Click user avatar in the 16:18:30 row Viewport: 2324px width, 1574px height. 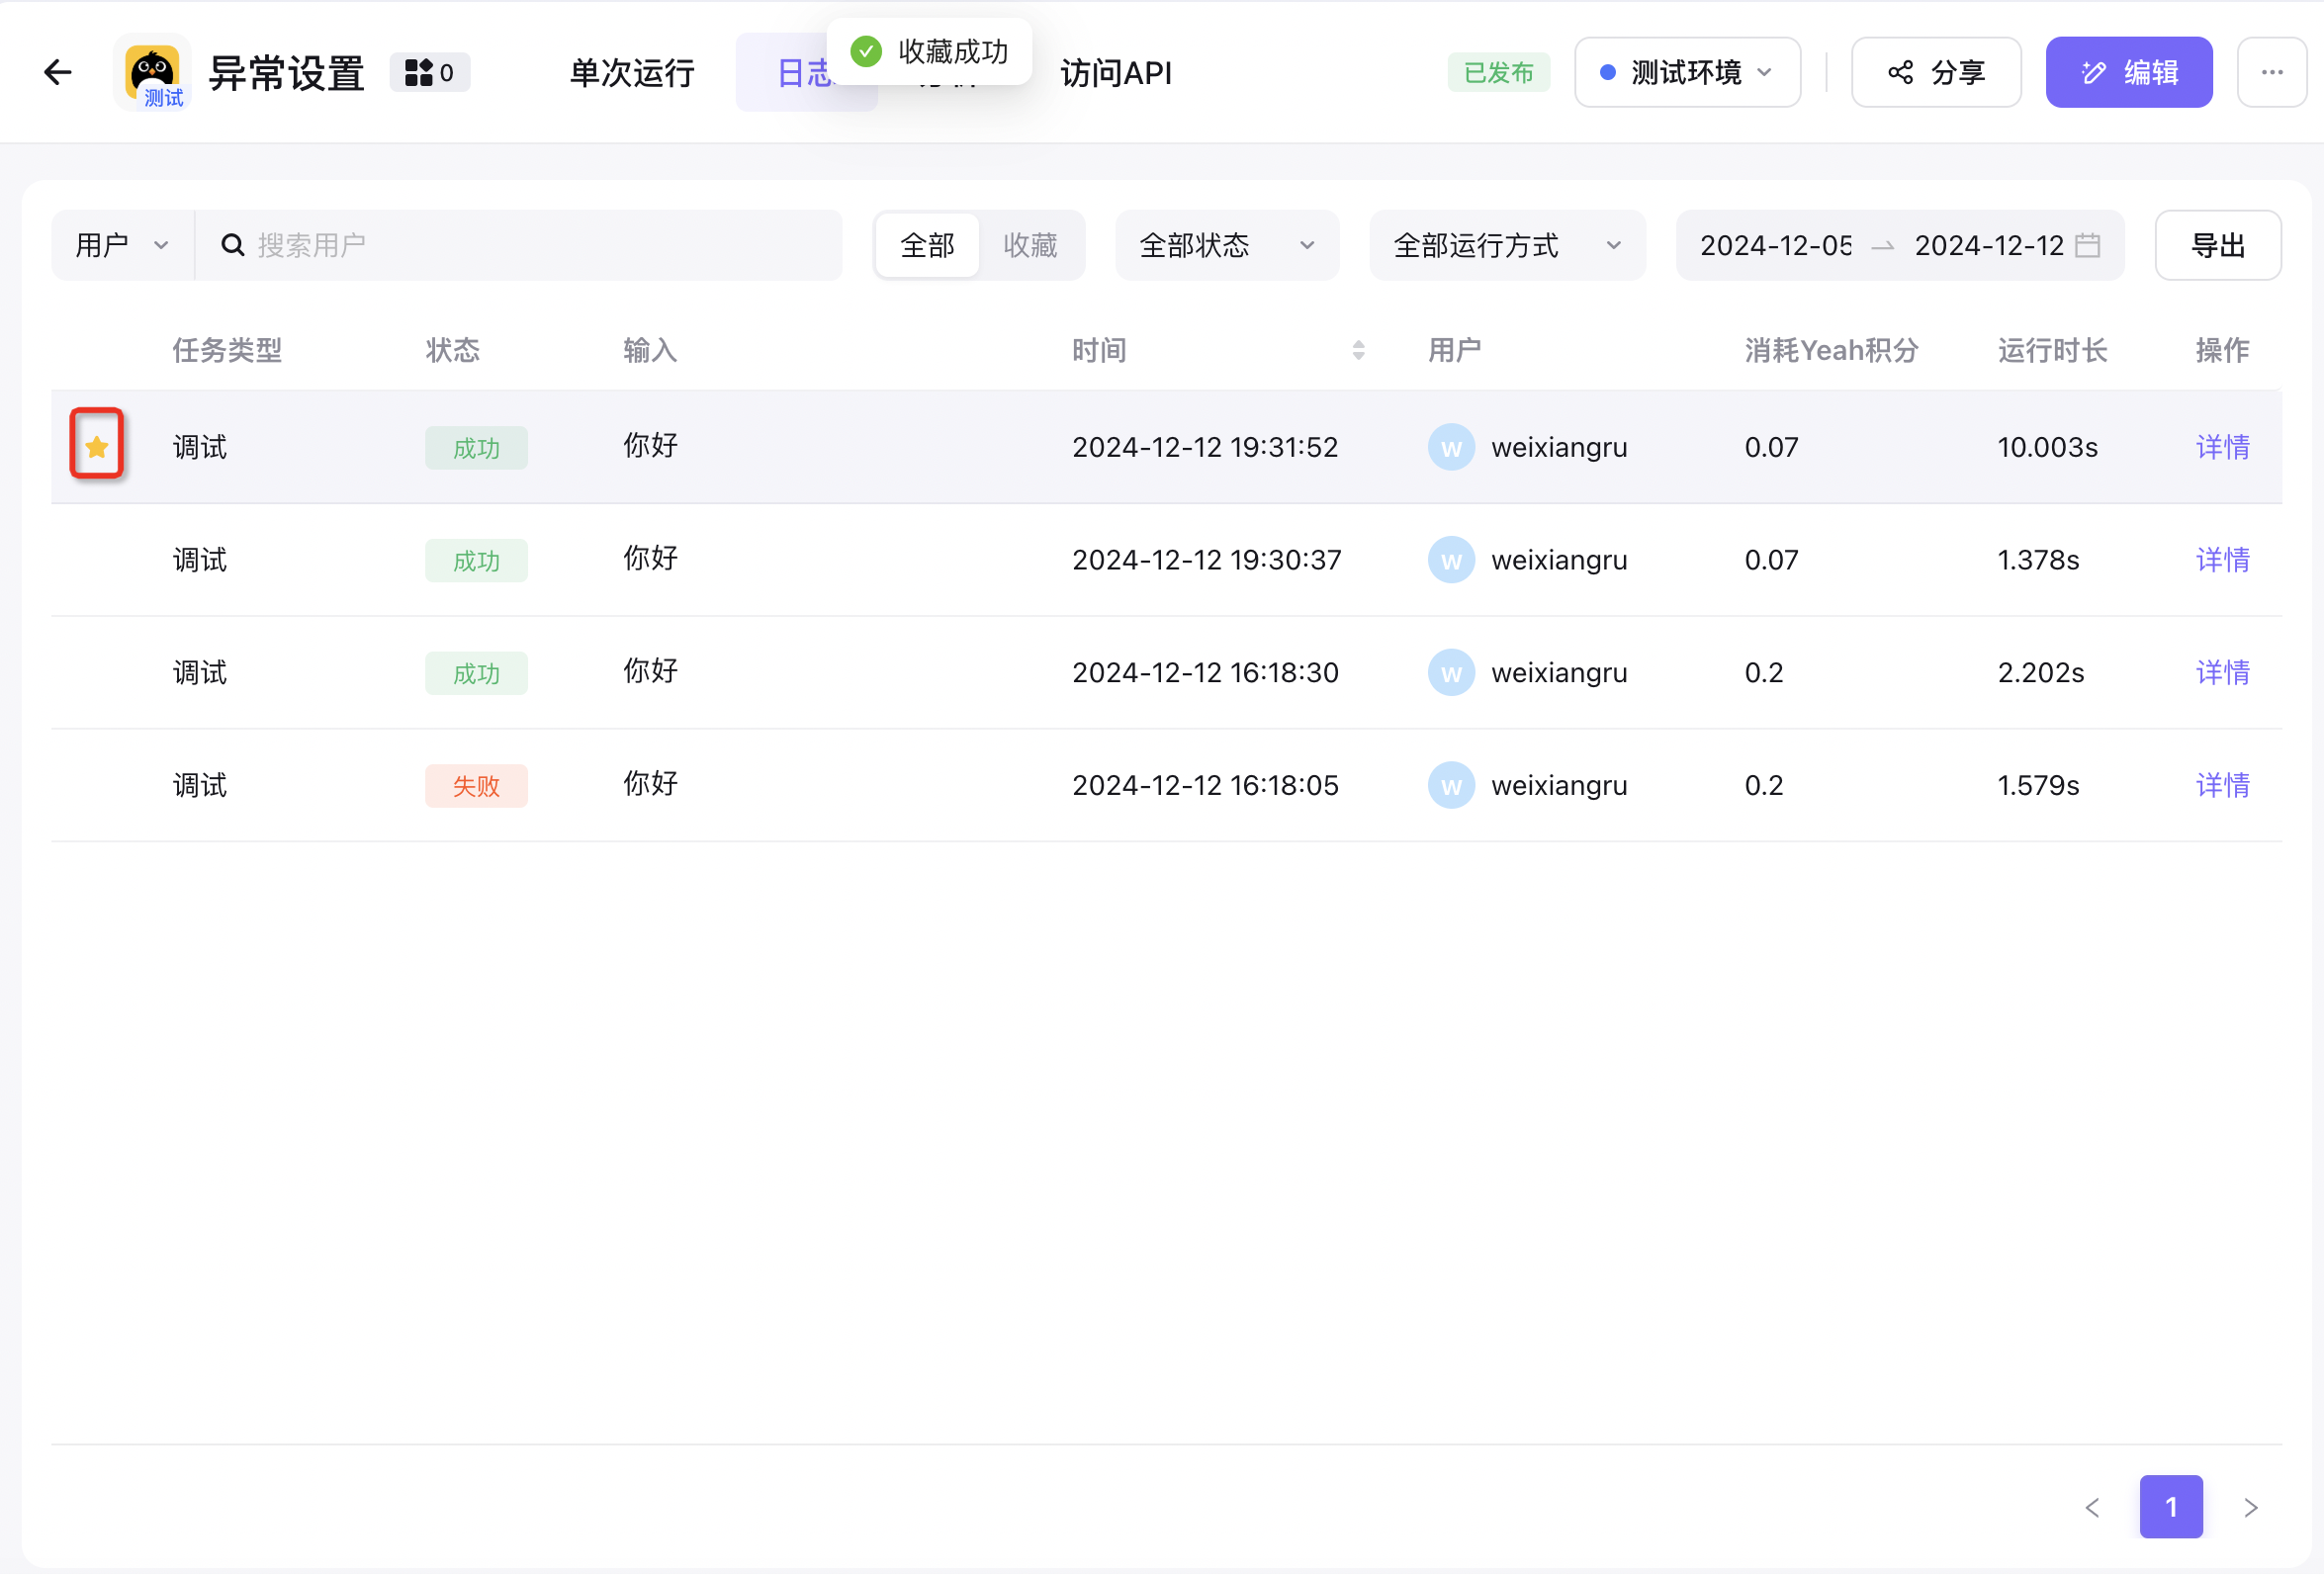tap(1451, 673)
